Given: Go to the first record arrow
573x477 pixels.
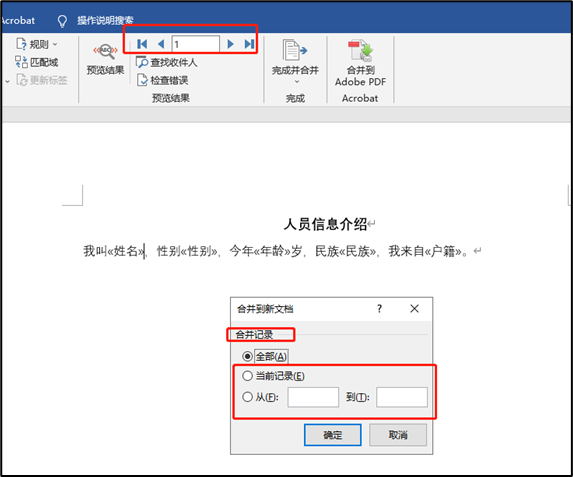Looking at the screenshot, I should coord(142,44).
